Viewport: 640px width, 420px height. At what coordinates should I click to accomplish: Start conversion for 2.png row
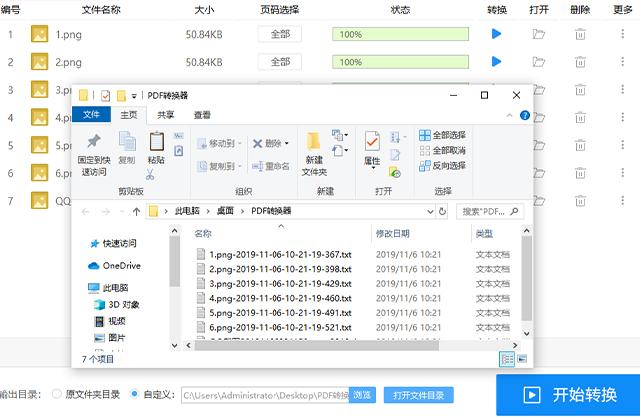(x=496, y=62)
